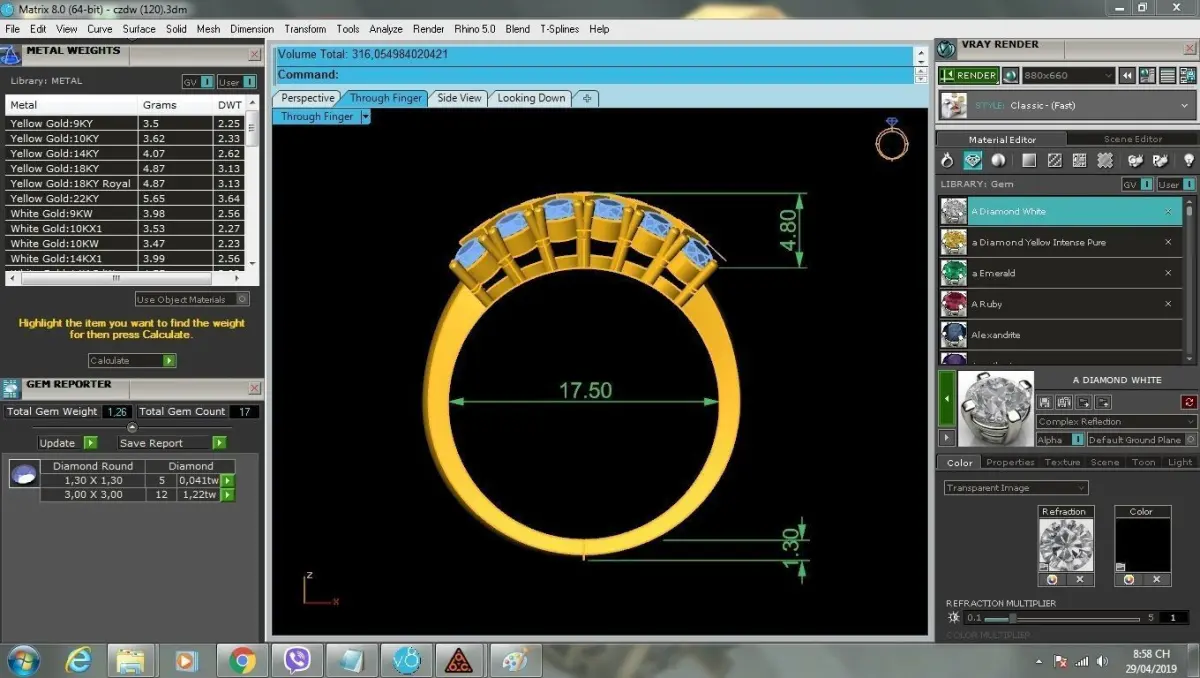Click the Save Report button
The width and height of the screenshot is (1200, 678).
(x=172, y=443)
